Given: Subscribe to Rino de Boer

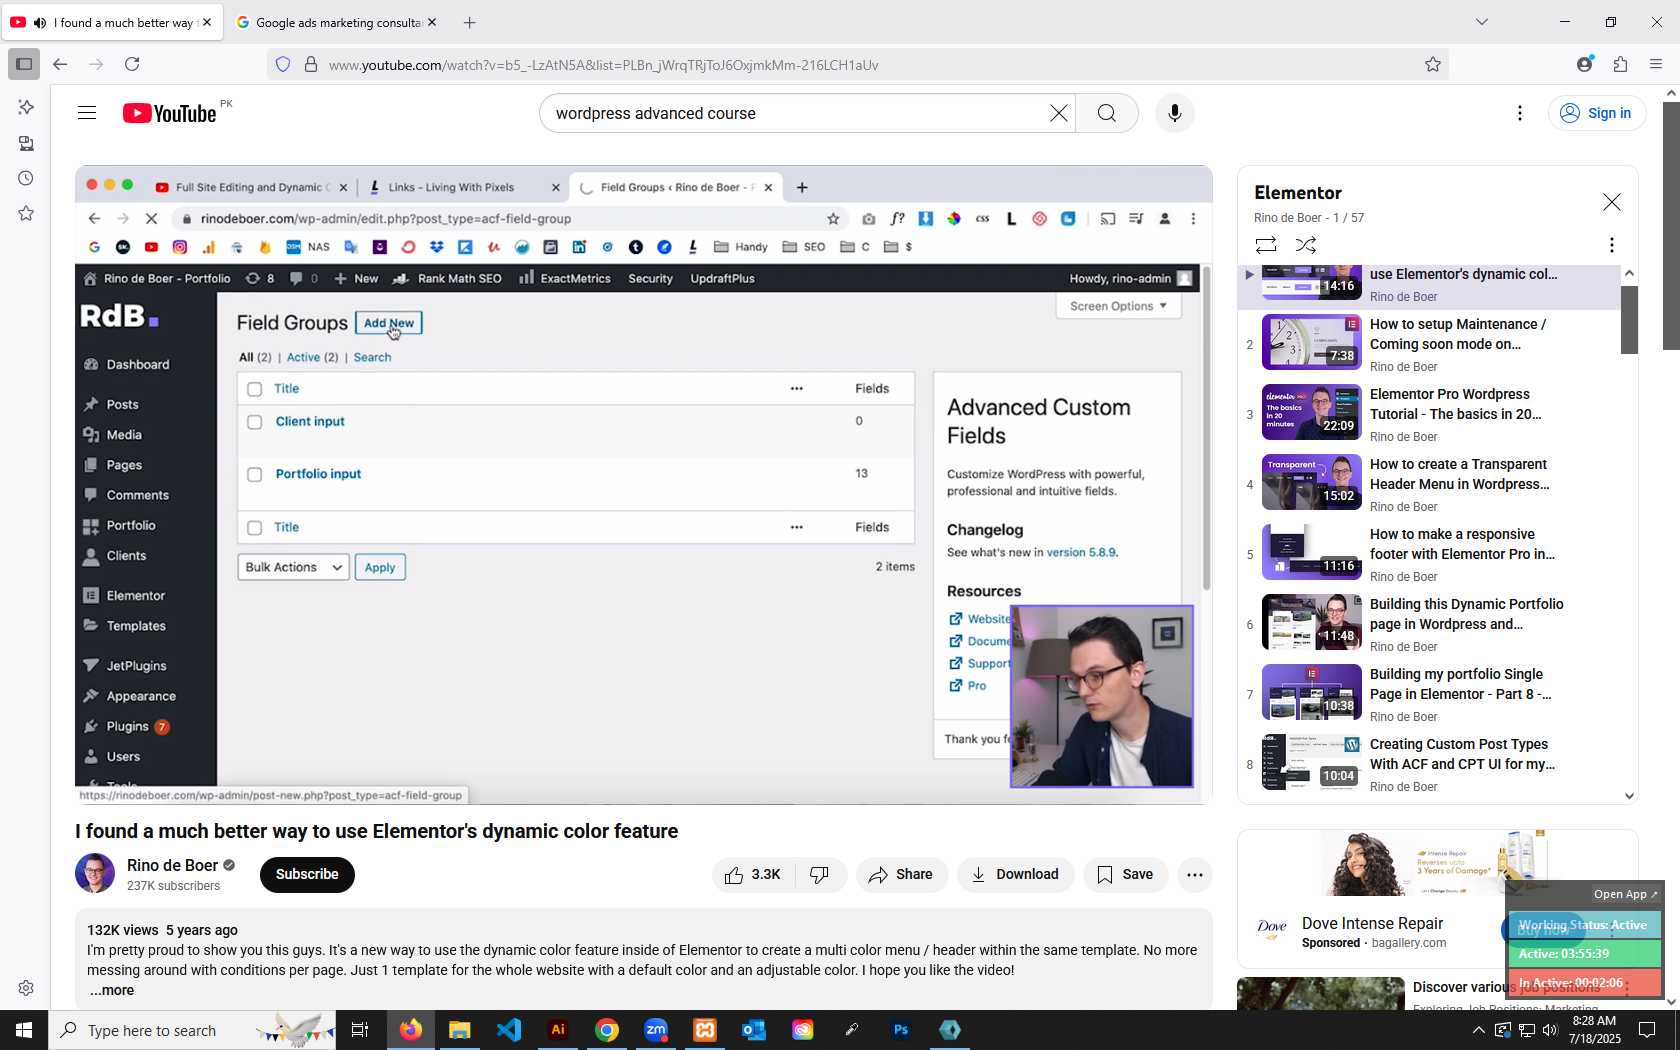Looking at the screenshot, I should [307, 875].
